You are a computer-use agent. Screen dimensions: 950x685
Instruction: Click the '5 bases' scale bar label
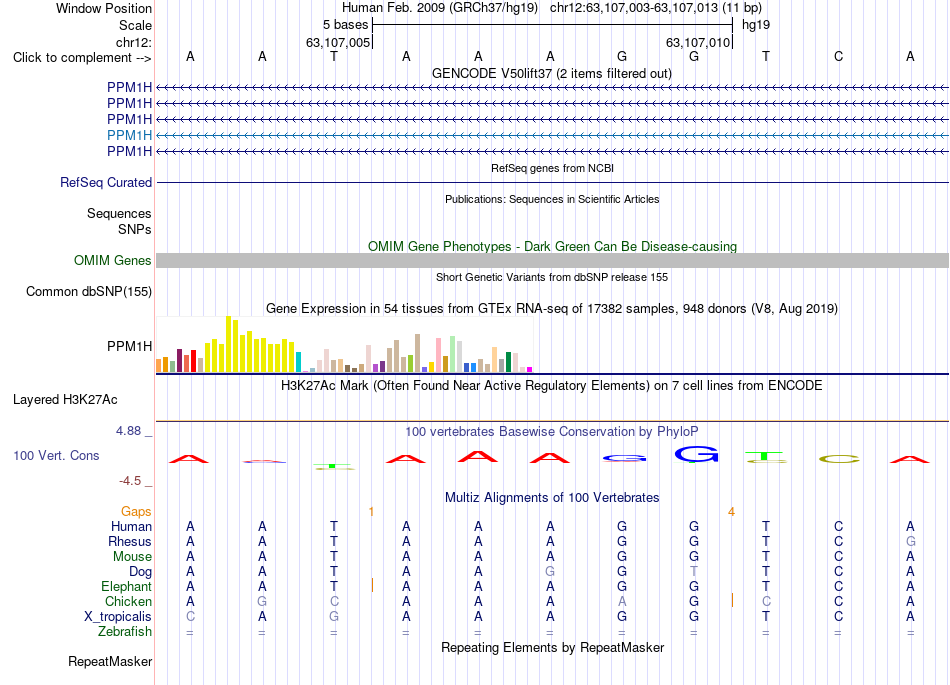[x=345, y=25]
